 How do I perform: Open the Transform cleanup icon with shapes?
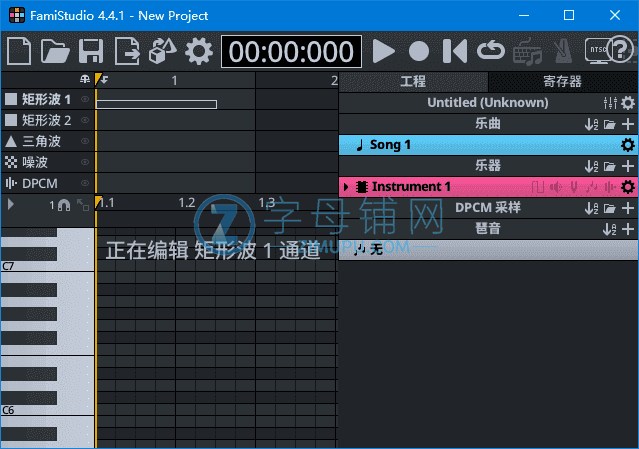(163, 51)
